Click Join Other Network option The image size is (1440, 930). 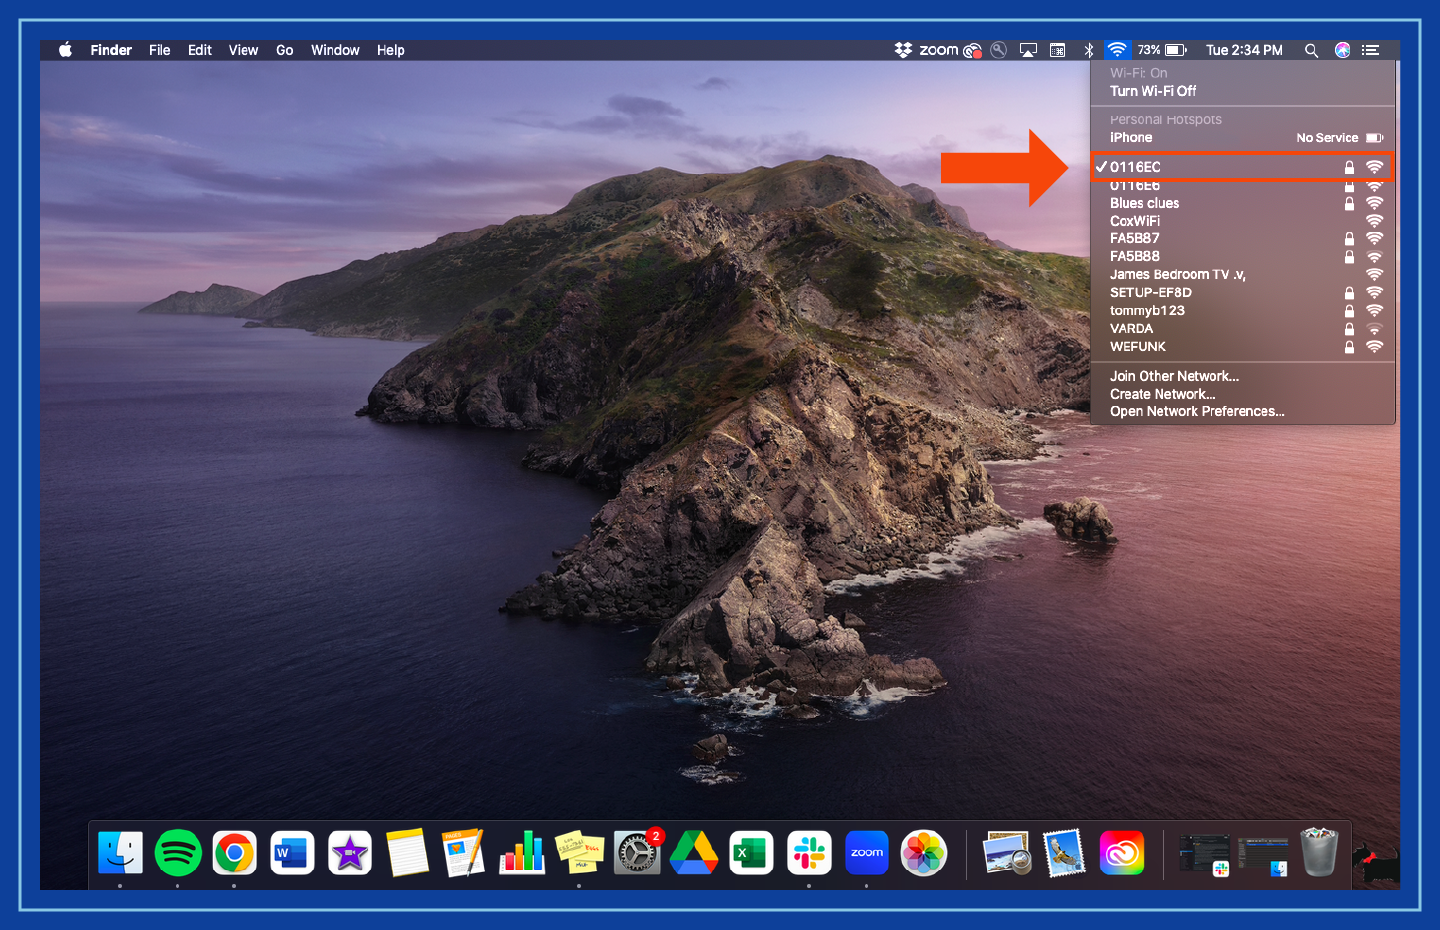click(1173, 375)
